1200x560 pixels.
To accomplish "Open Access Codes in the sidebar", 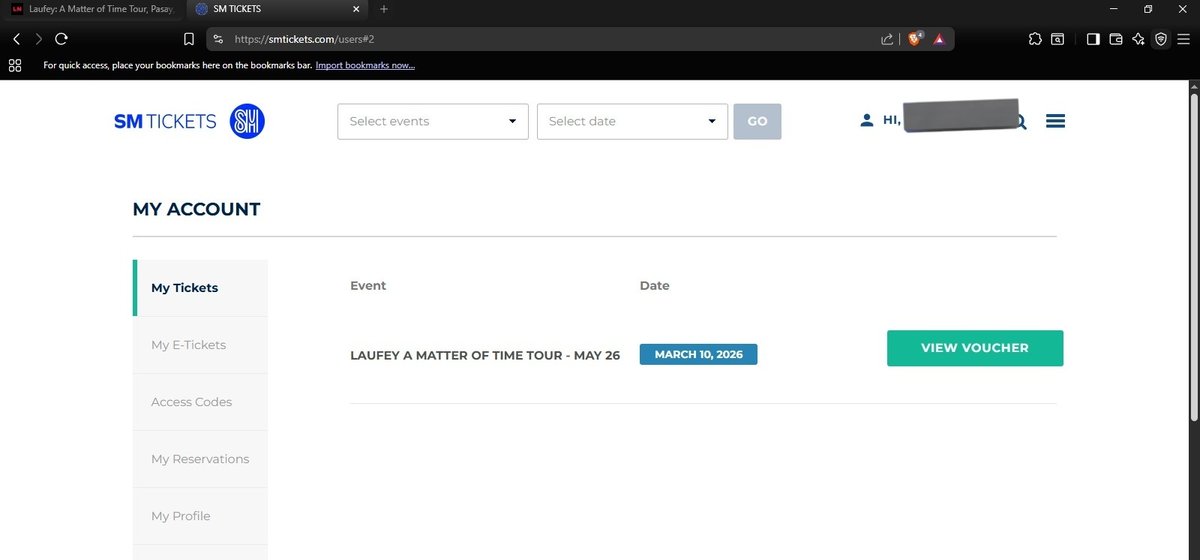I will point(200,402).
